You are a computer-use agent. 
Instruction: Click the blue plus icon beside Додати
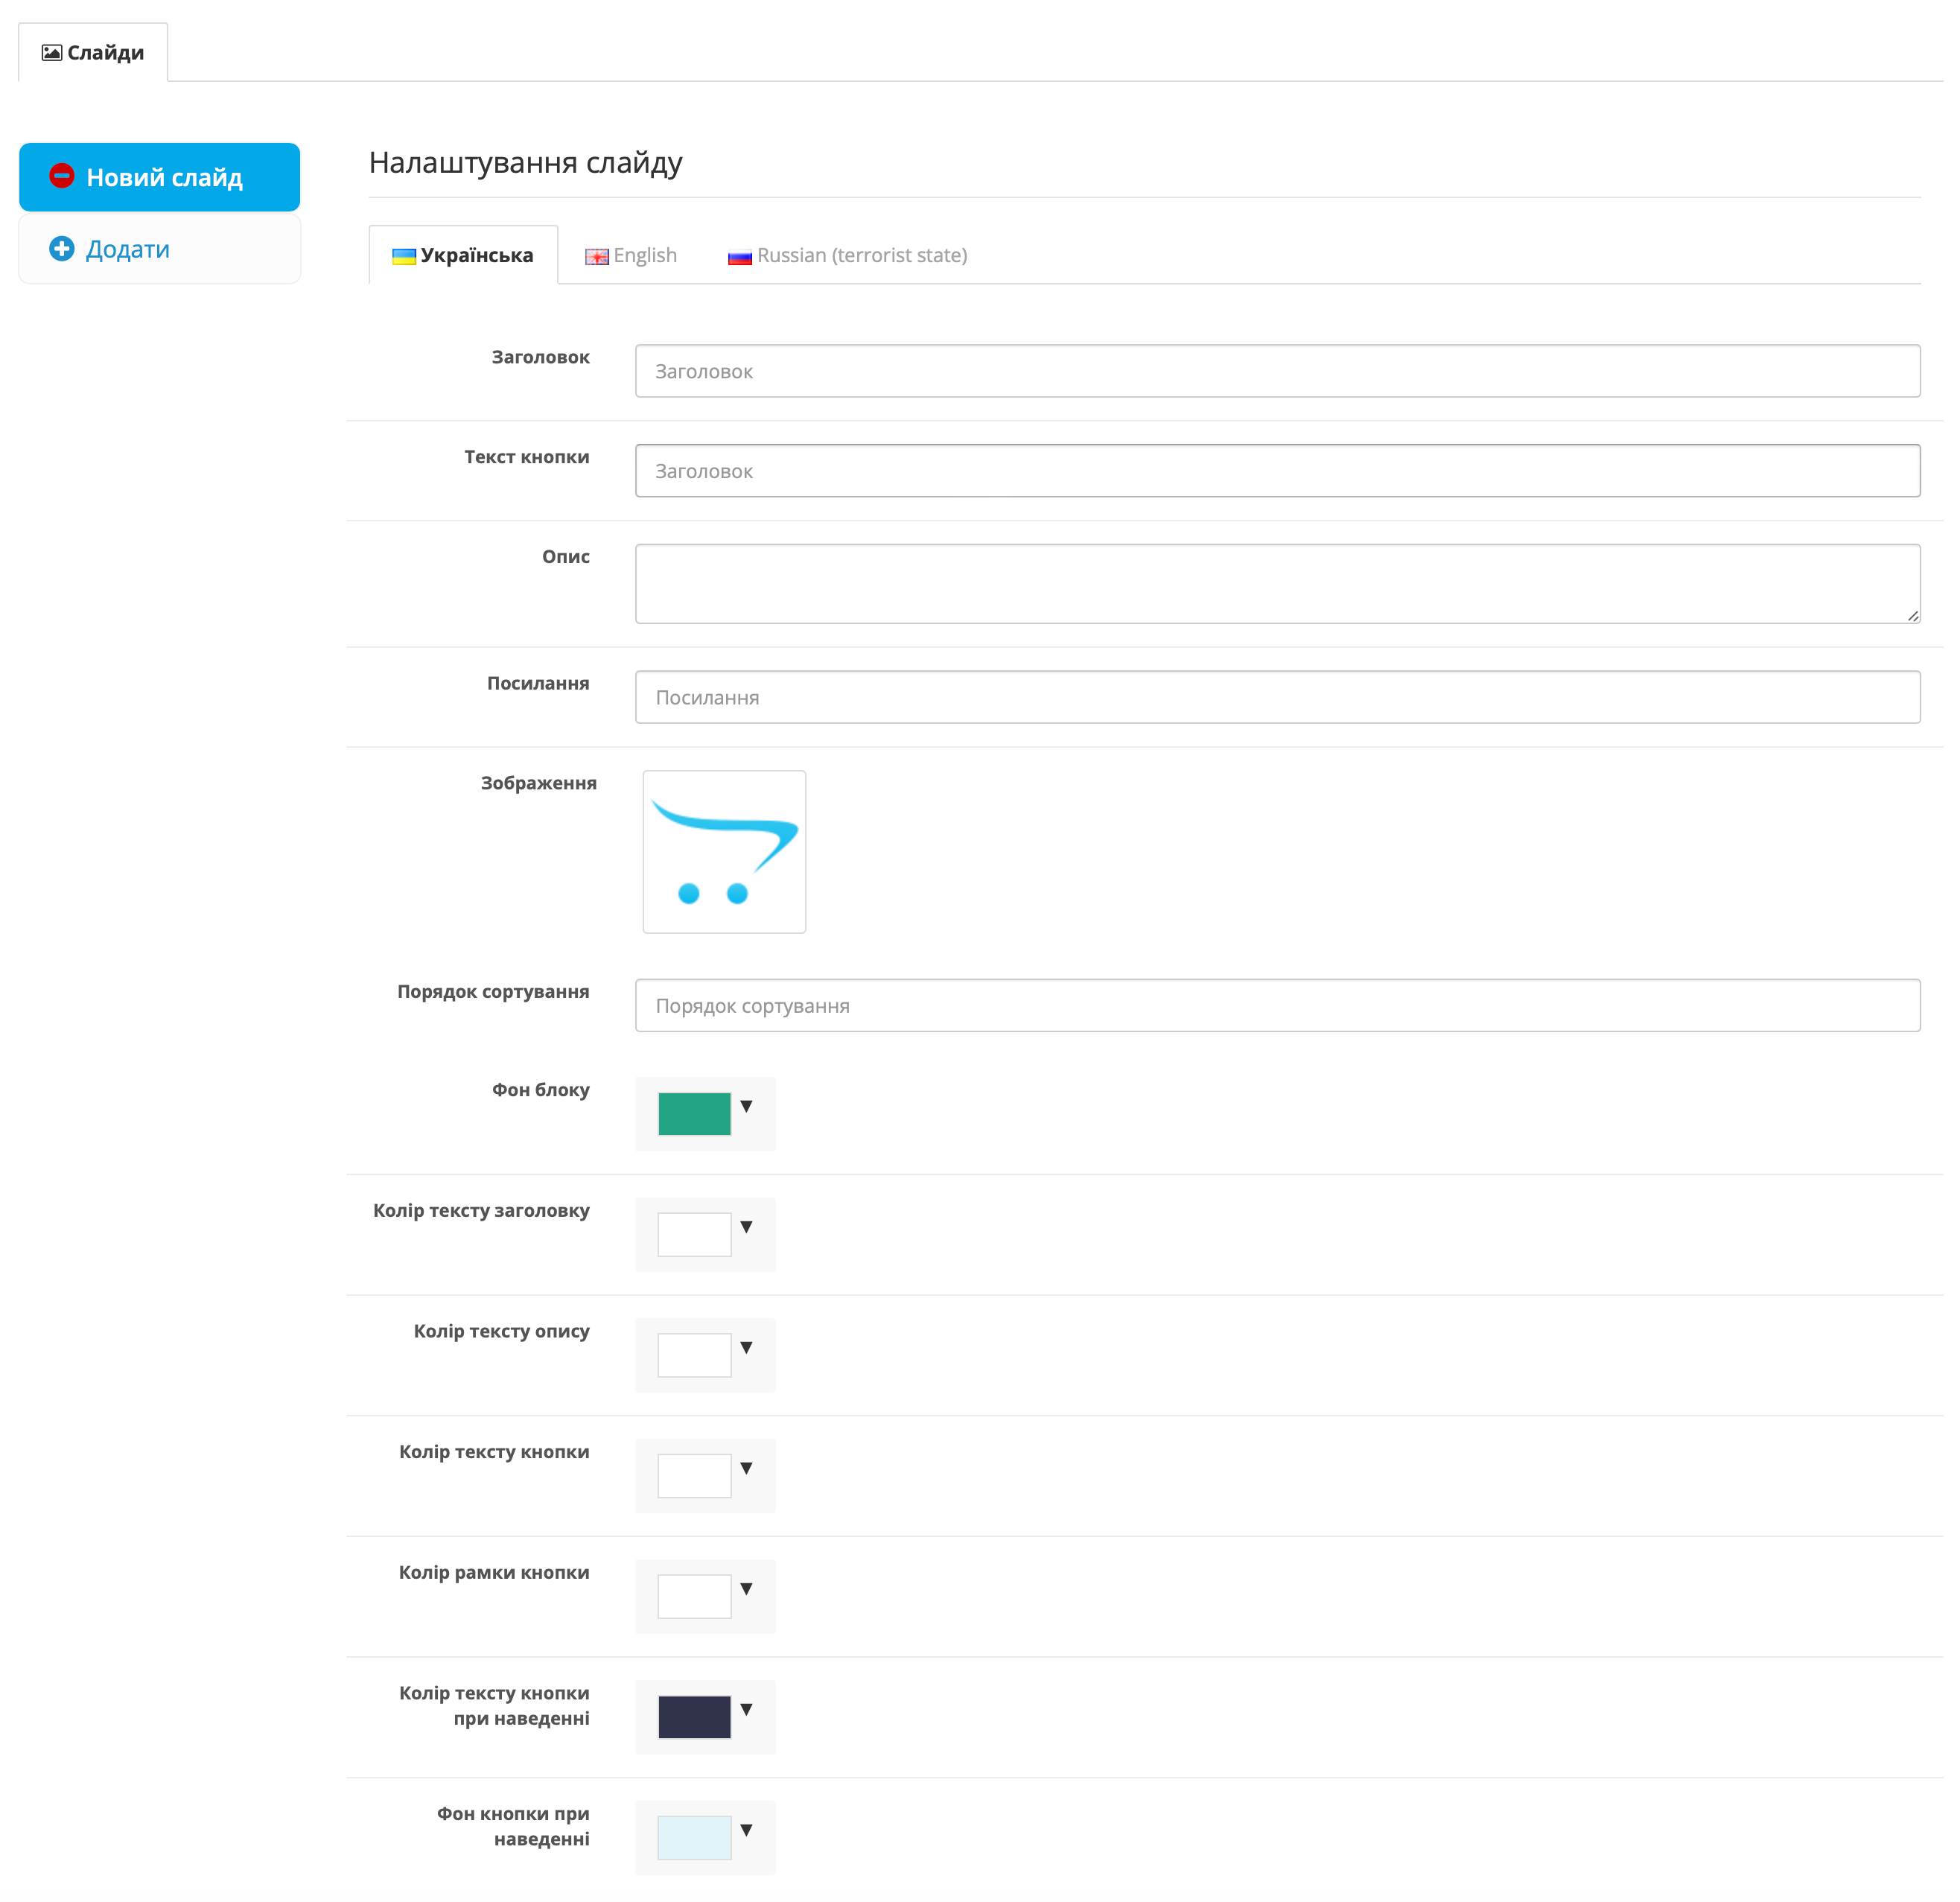(62, 250)
